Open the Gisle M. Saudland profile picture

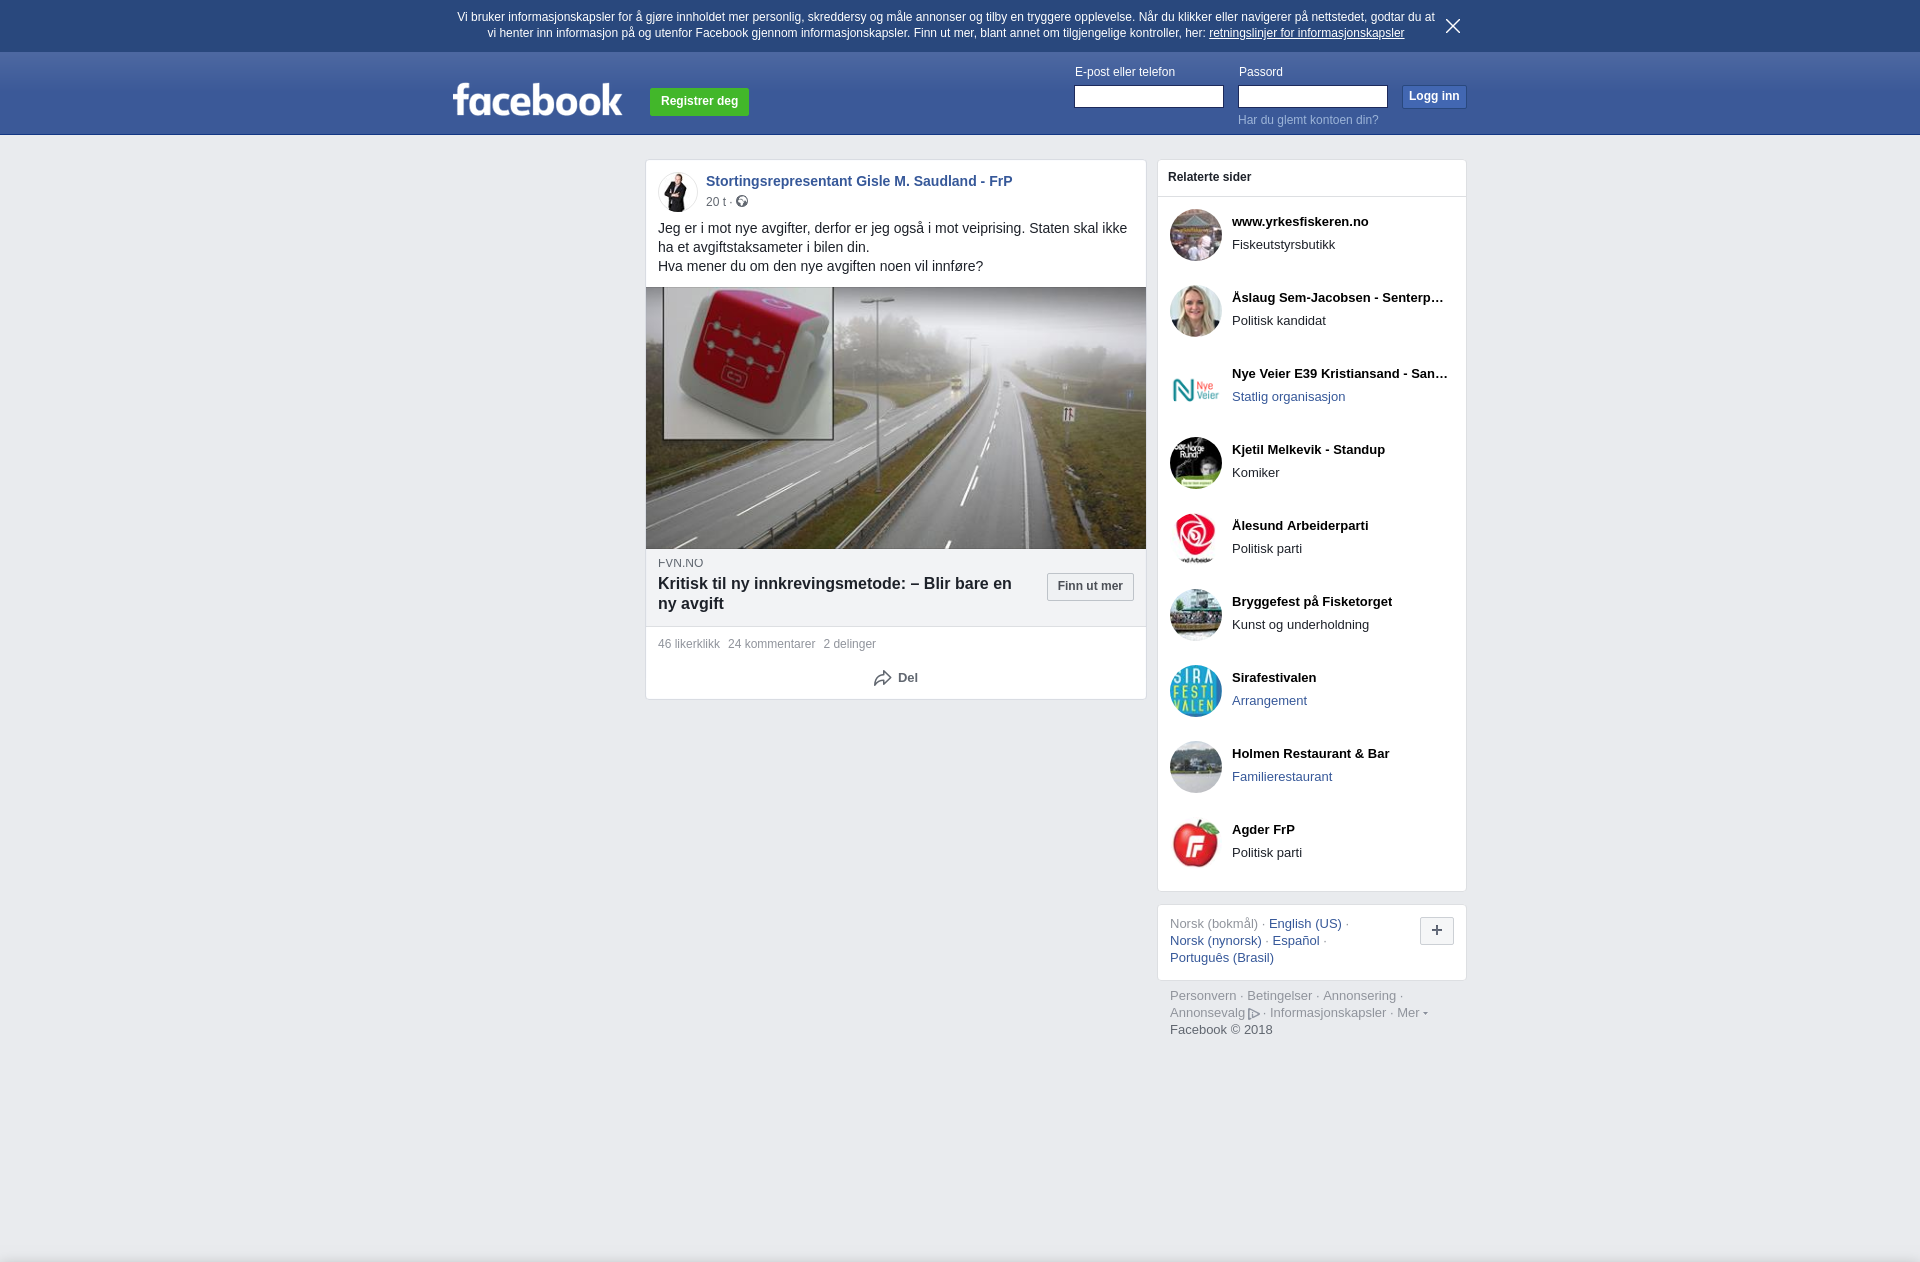point(677,192)
